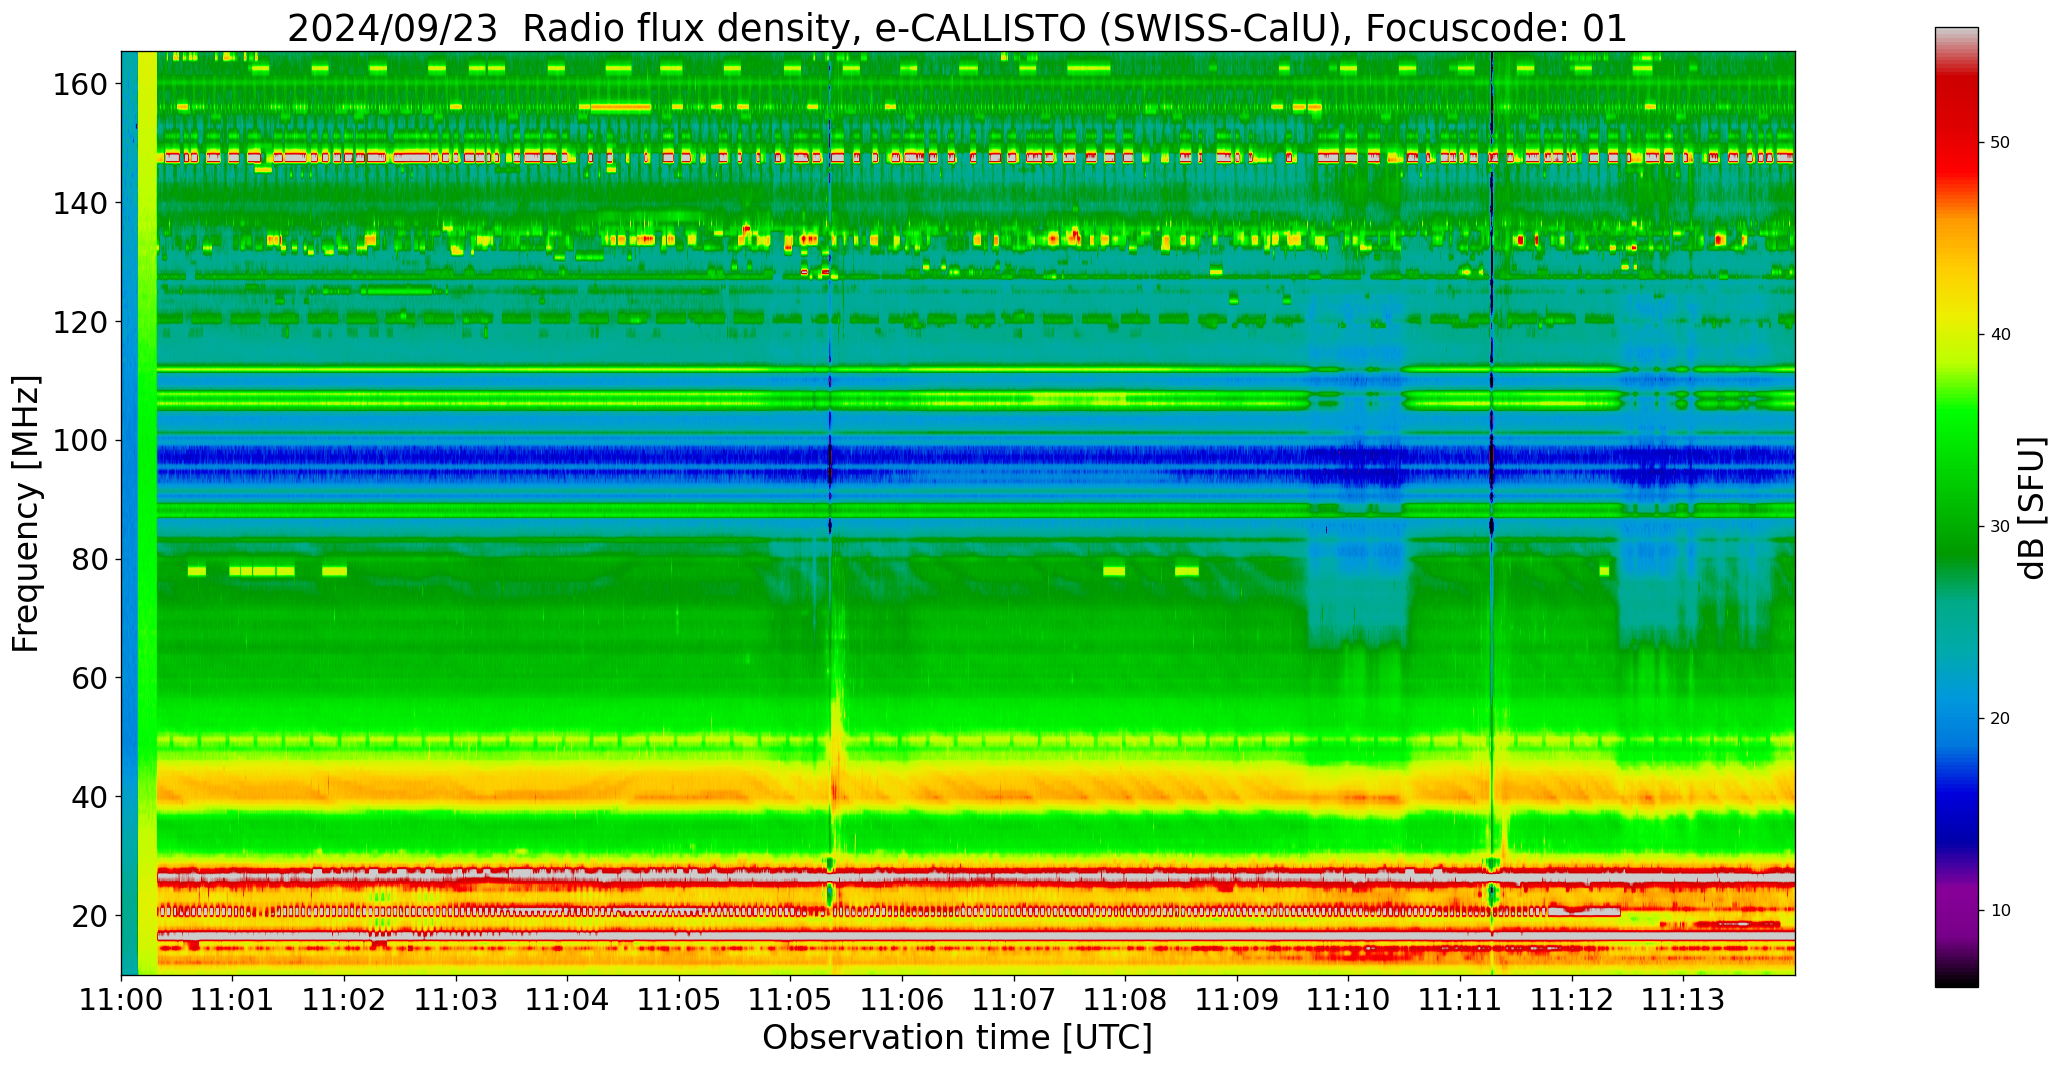
Task: Click the colorbar tick label 50
Action: click(x=2000, y=143)
